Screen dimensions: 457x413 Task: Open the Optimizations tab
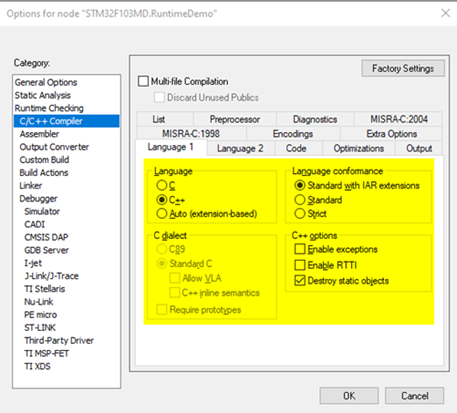(359, 148)
